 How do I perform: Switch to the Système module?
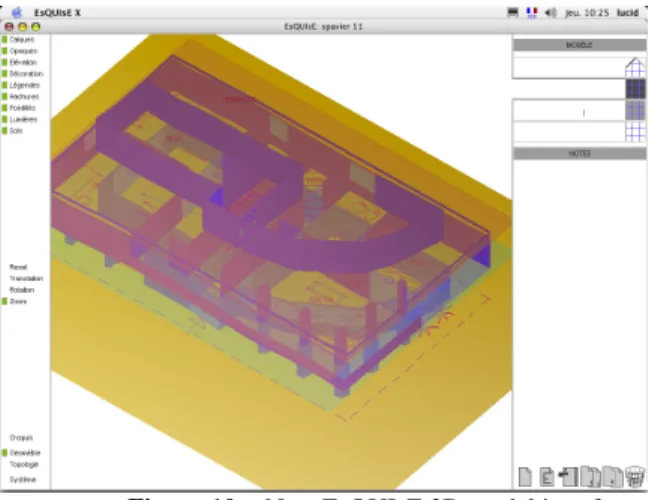(x=23, y=480)
